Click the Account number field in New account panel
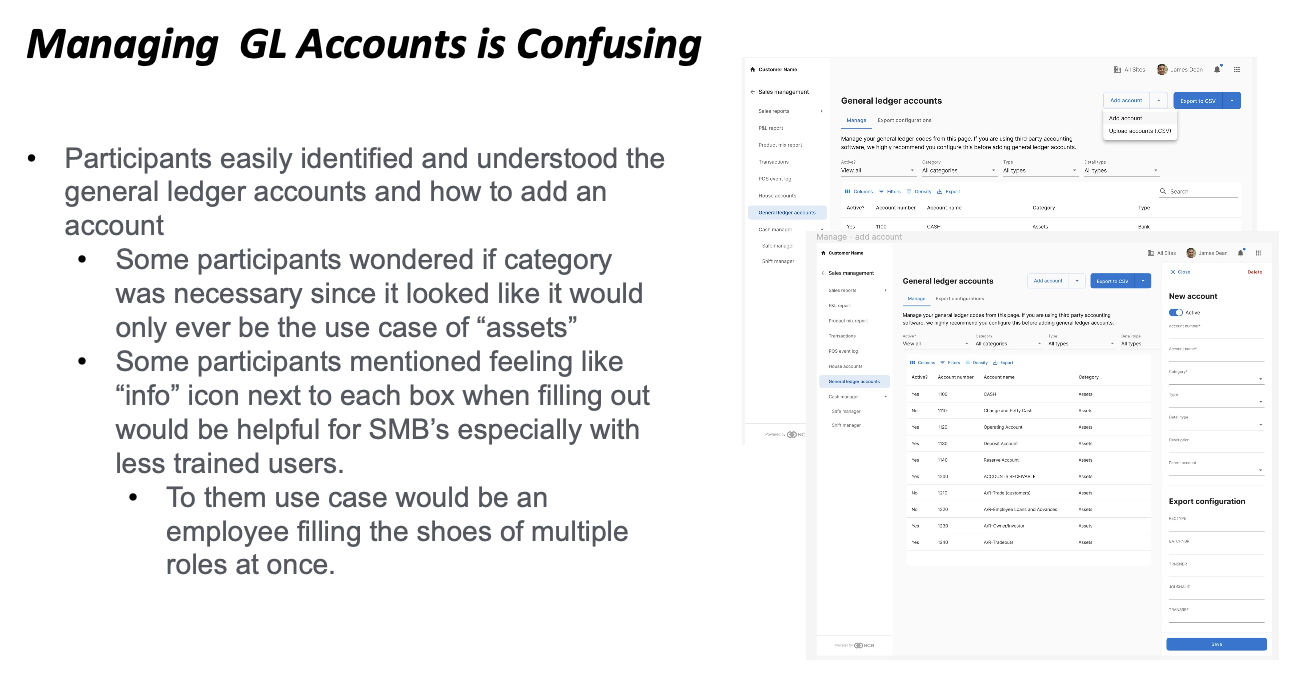The image size is (1310, 692). click(1217, 333)
